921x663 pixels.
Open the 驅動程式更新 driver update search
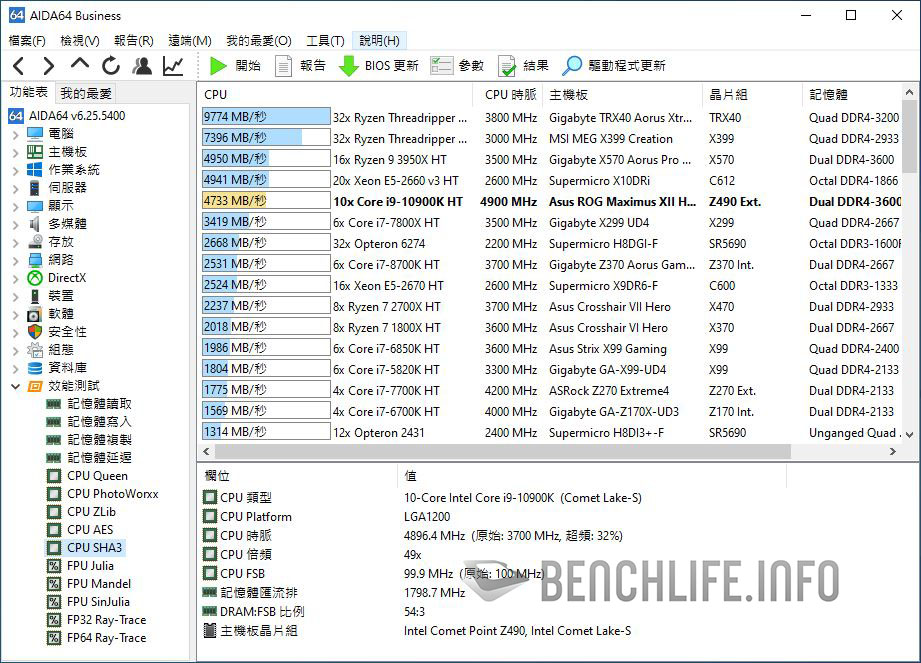[x=613, y=66]
